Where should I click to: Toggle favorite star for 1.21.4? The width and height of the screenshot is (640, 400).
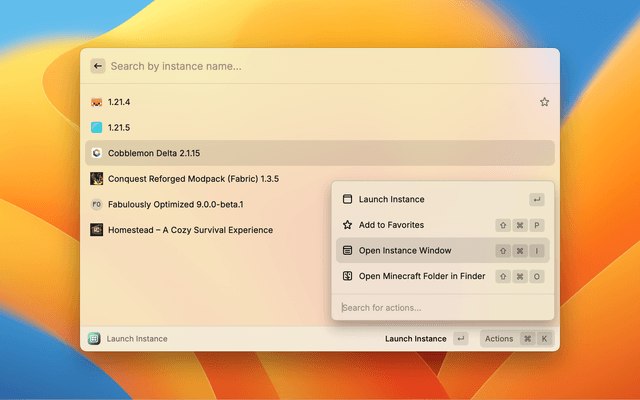544,102
